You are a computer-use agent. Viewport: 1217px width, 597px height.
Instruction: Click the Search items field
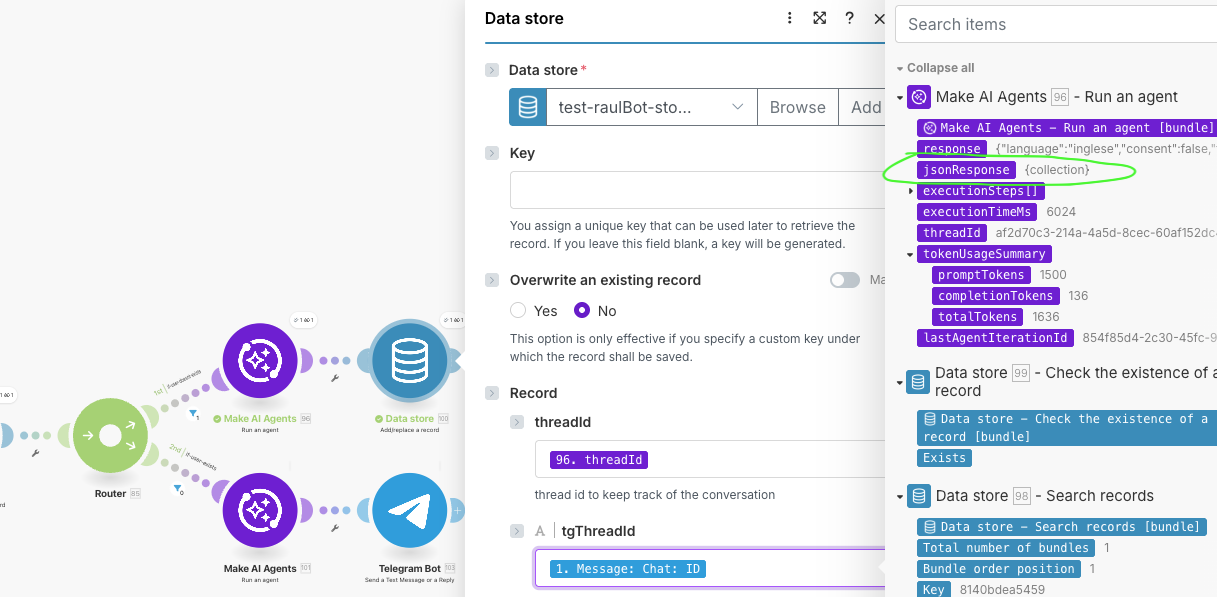[x=1055, y=24]
